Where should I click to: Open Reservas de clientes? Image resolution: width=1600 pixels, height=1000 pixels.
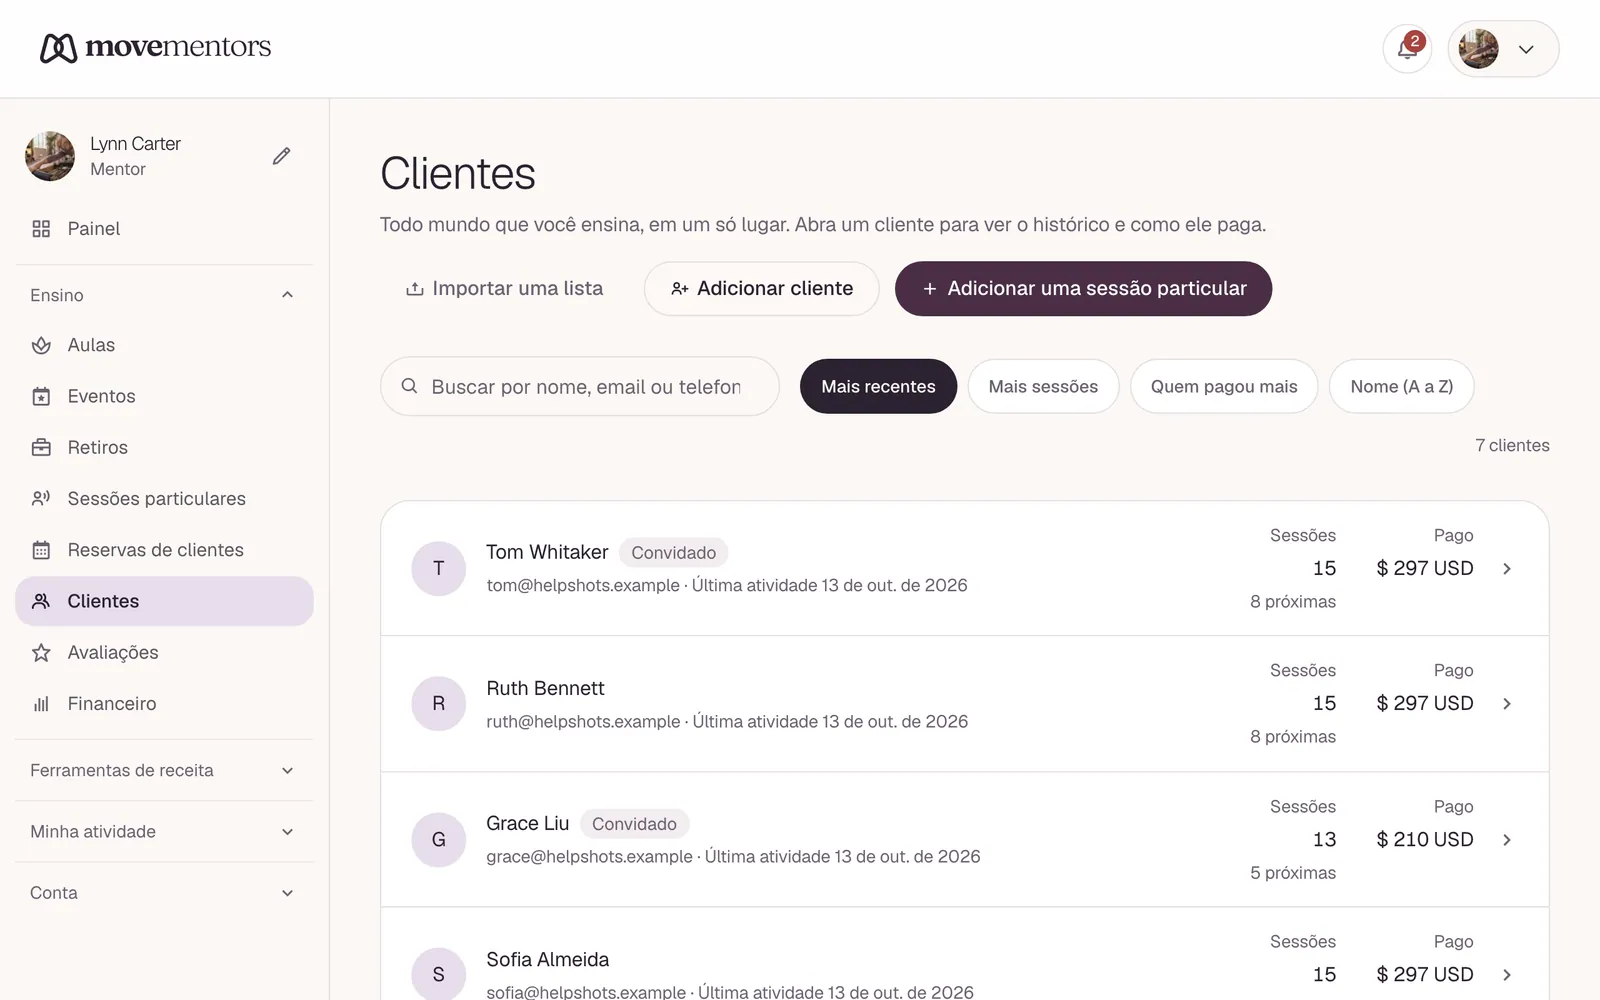coord(164,550)
